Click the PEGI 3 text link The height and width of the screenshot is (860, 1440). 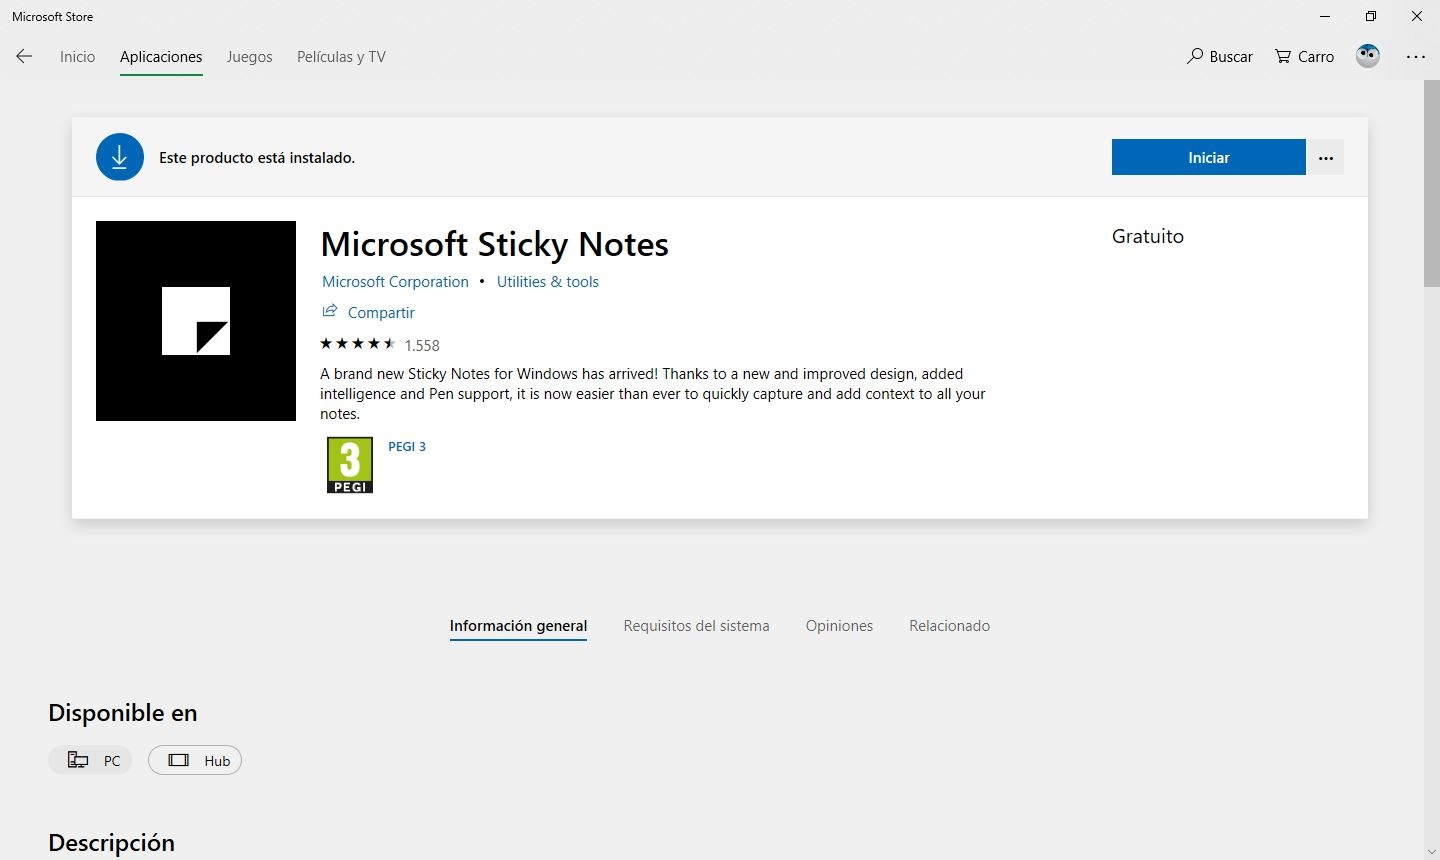[407, 447]
